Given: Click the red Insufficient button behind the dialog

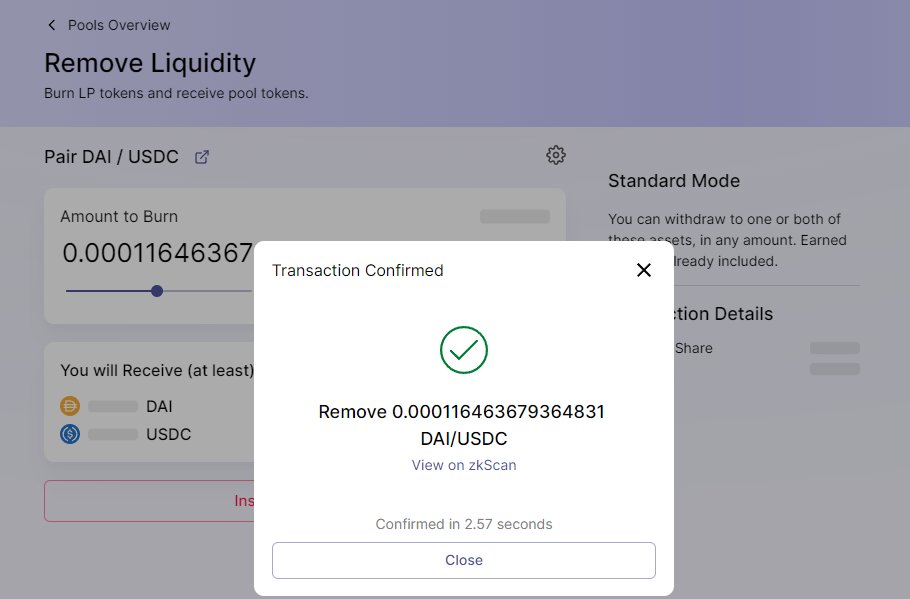Looking at the screenshot, I should click(x=149, y=501).
